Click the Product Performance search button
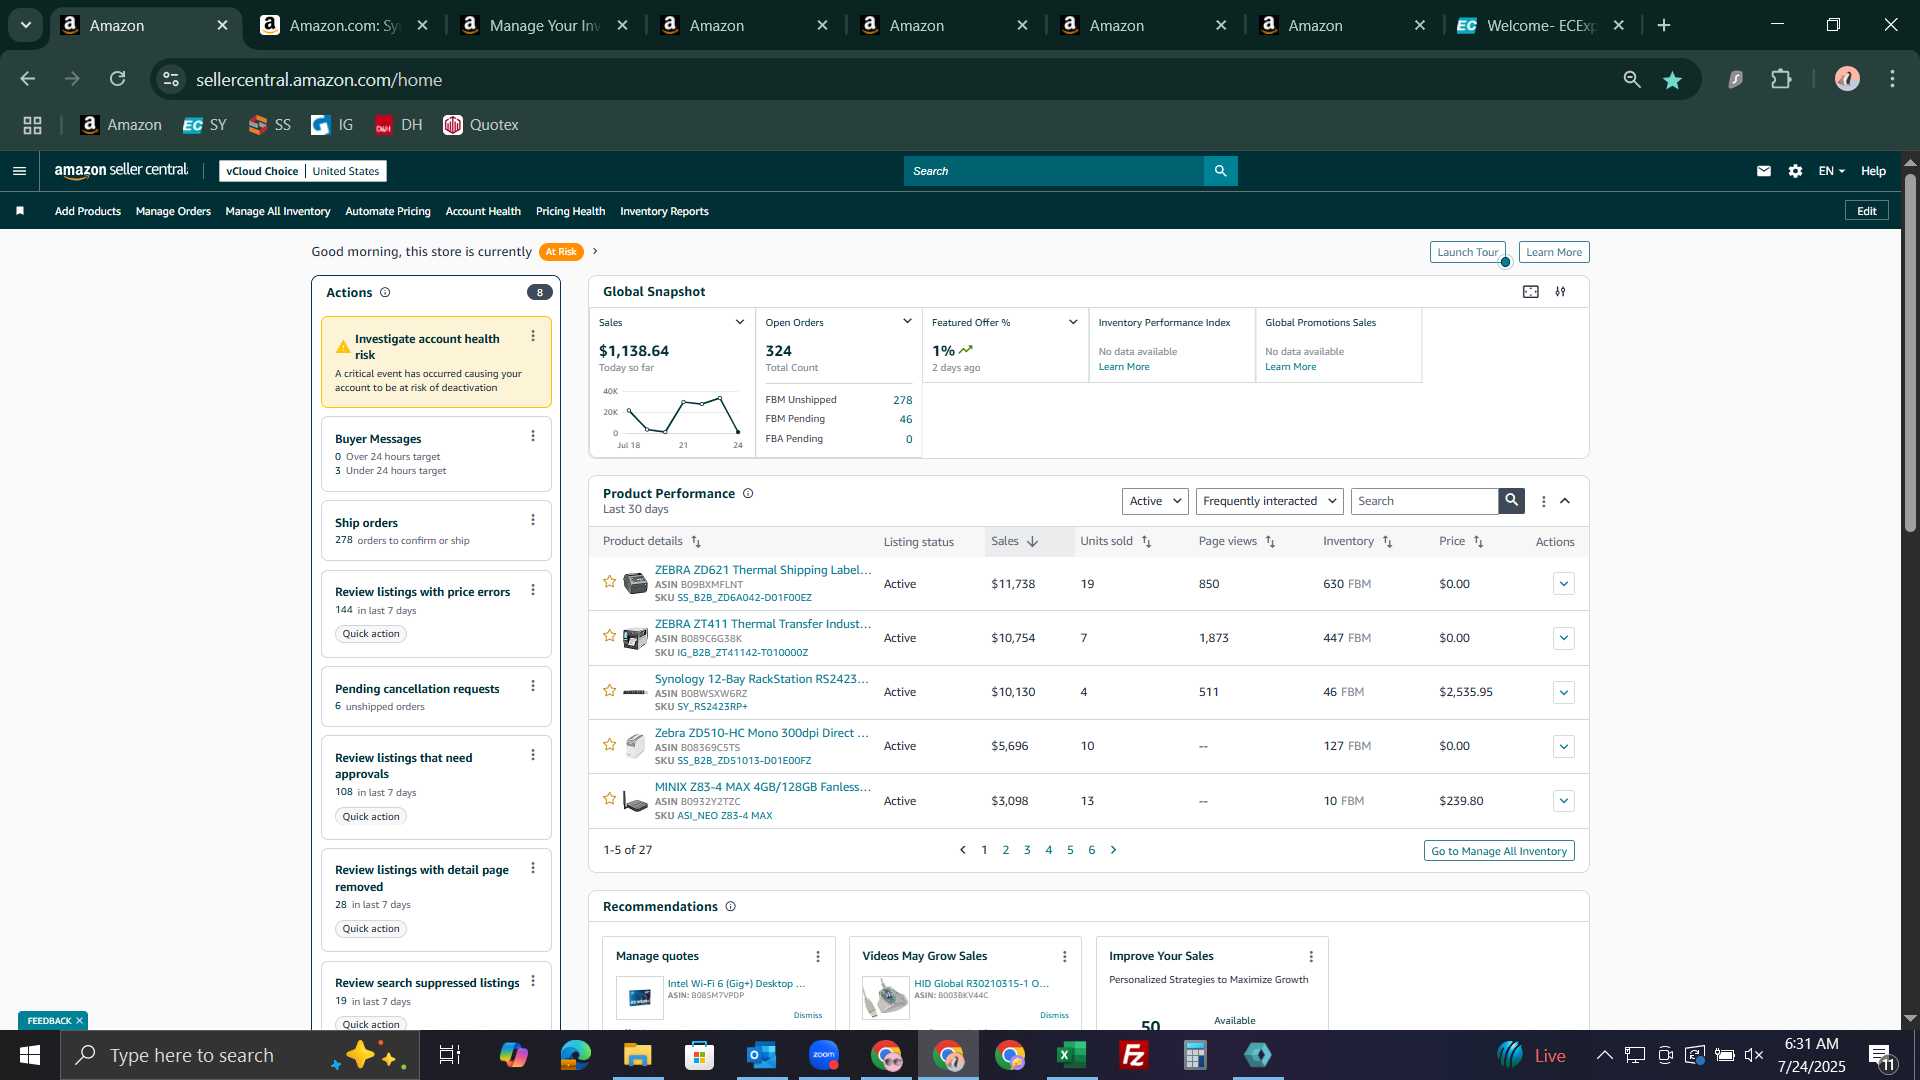The image size is (1920, 1080). point(1511,501)
